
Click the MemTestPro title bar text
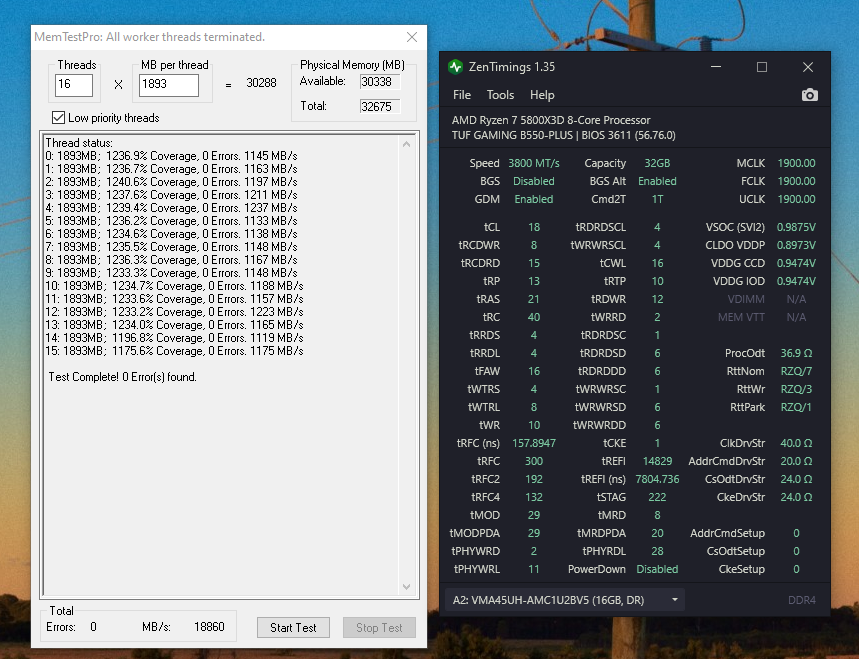tap(150, 37)
